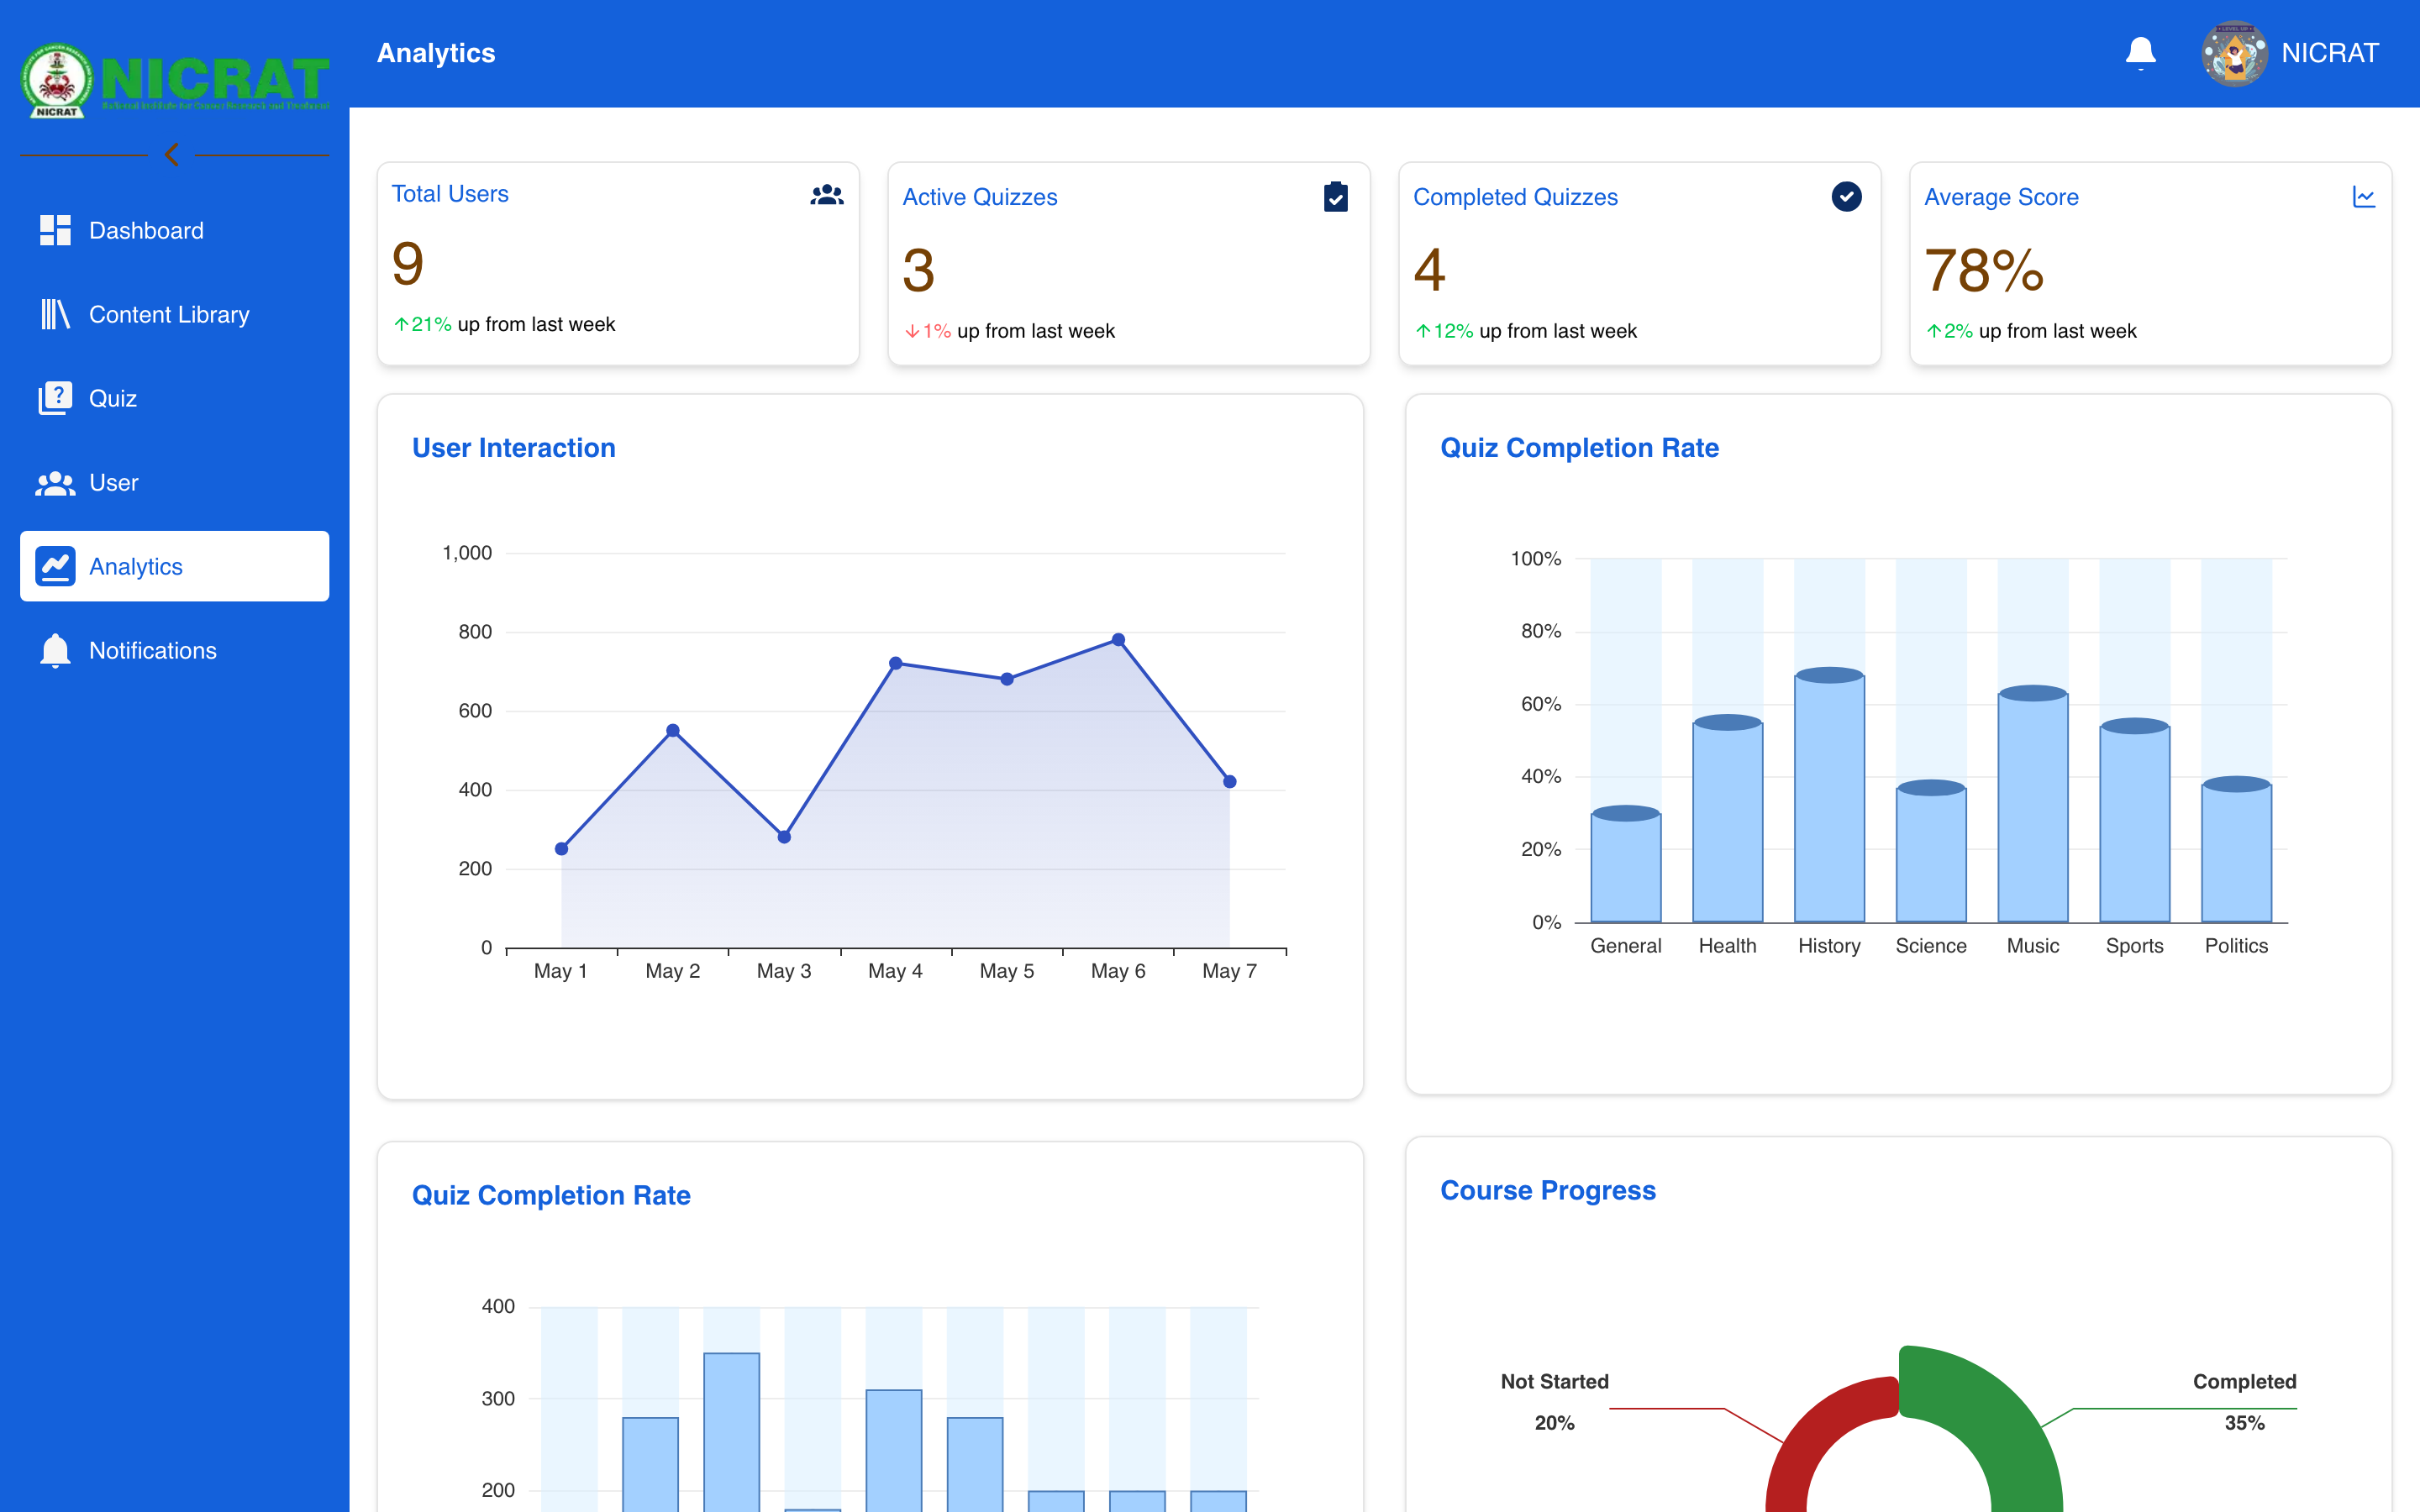Click the May 6 data point on line chart
Image resolution: width=2420 pixels, height=1512 pixels.
pos(1118,640)
